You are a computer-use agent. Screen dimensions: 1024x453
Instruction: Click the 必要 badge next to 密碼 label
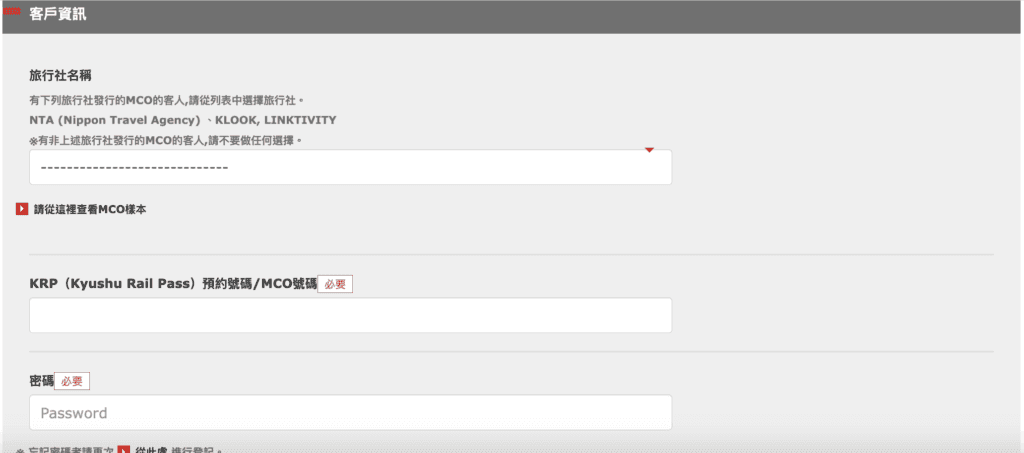[x=72, y=381]
